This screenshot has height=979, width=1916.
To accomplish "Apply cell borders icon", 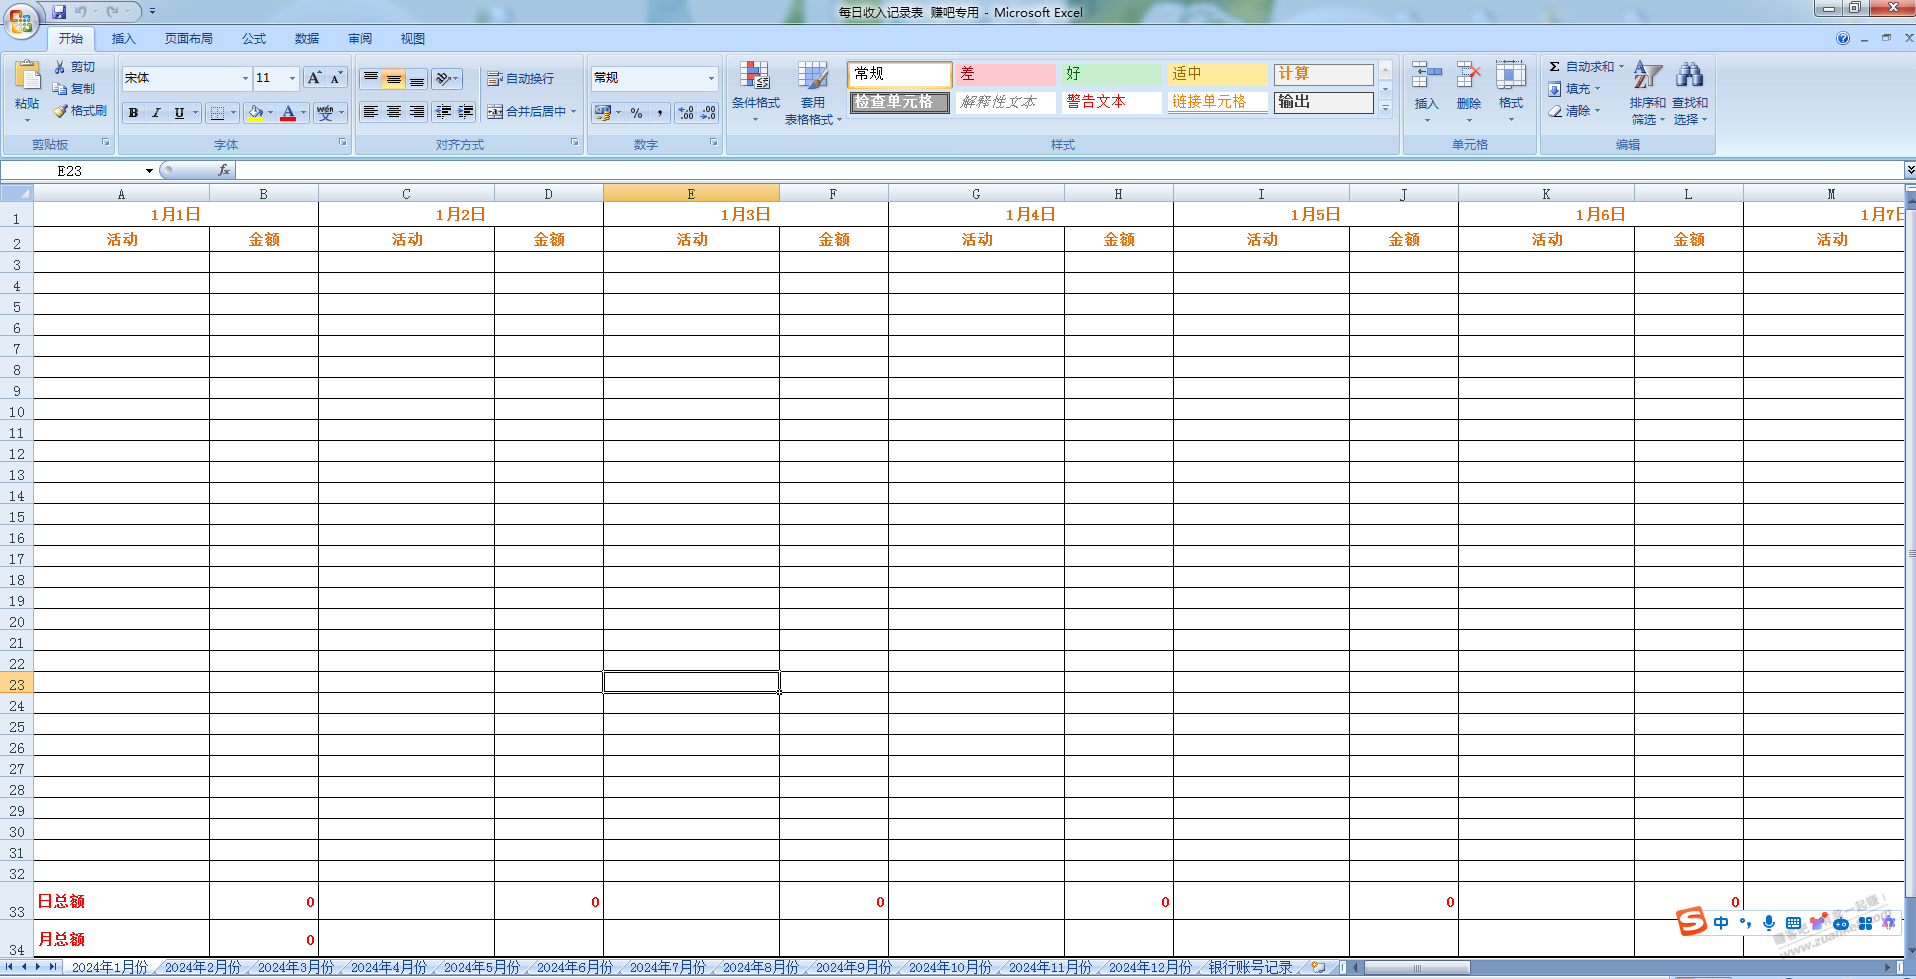I will [217, 113].
